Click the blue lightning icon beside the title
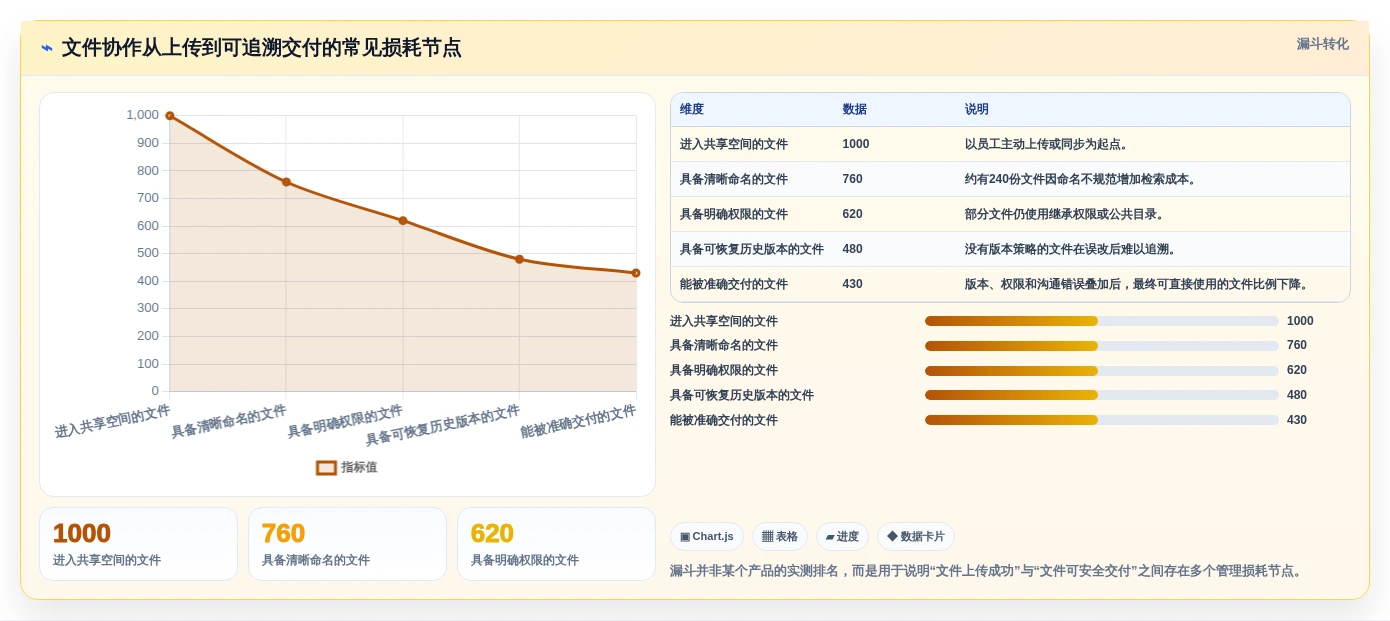 pos(47,48)
